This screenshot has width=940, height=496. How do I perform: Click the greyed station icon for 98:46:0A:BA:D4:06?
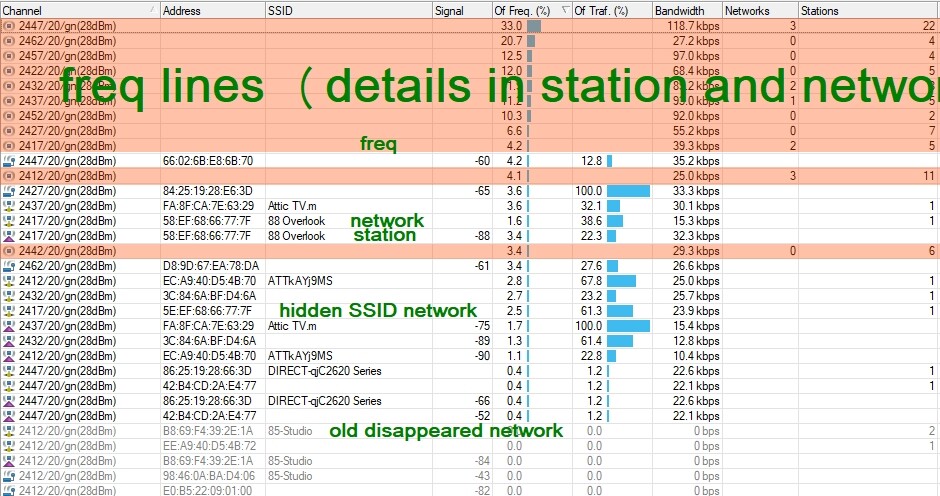(8, 476)
